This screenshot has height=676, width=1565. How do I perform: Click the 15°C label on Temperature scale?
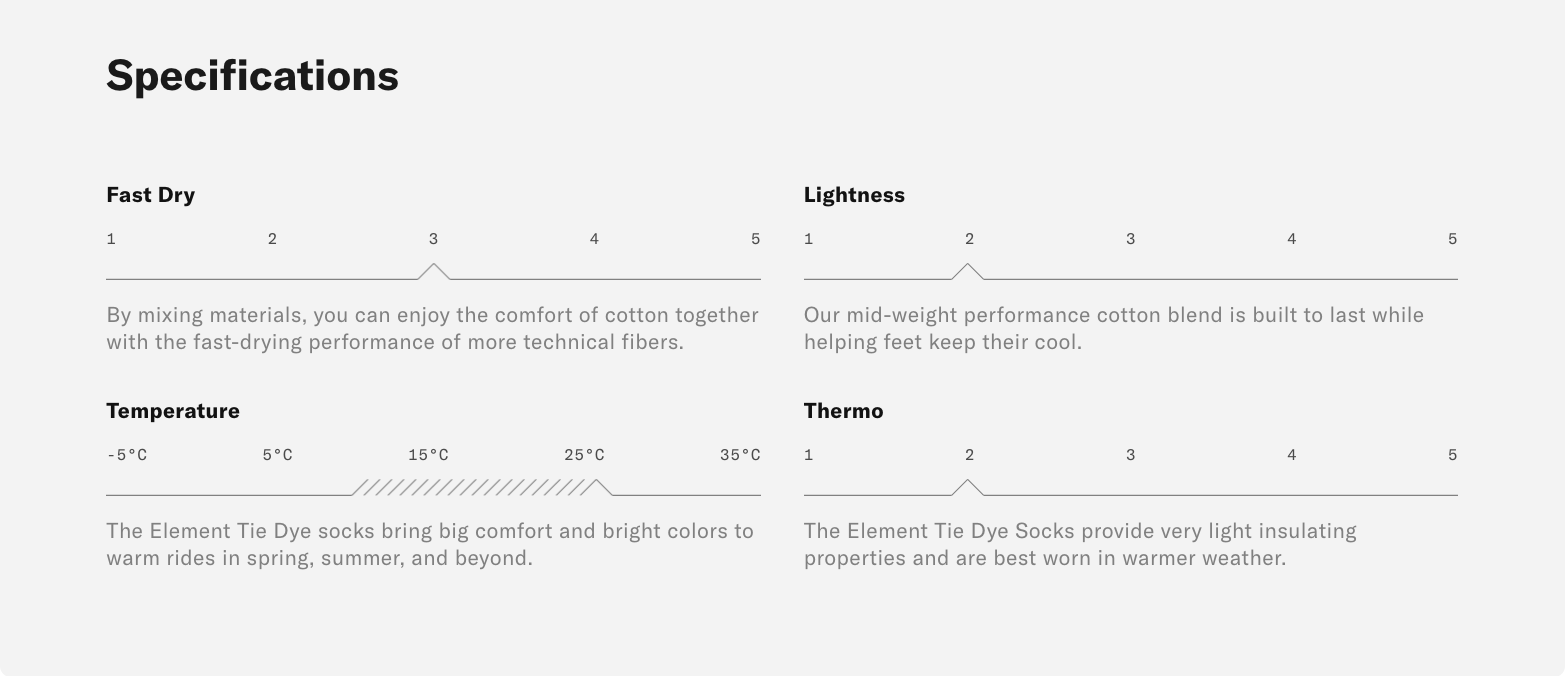[x=428, y=455]
